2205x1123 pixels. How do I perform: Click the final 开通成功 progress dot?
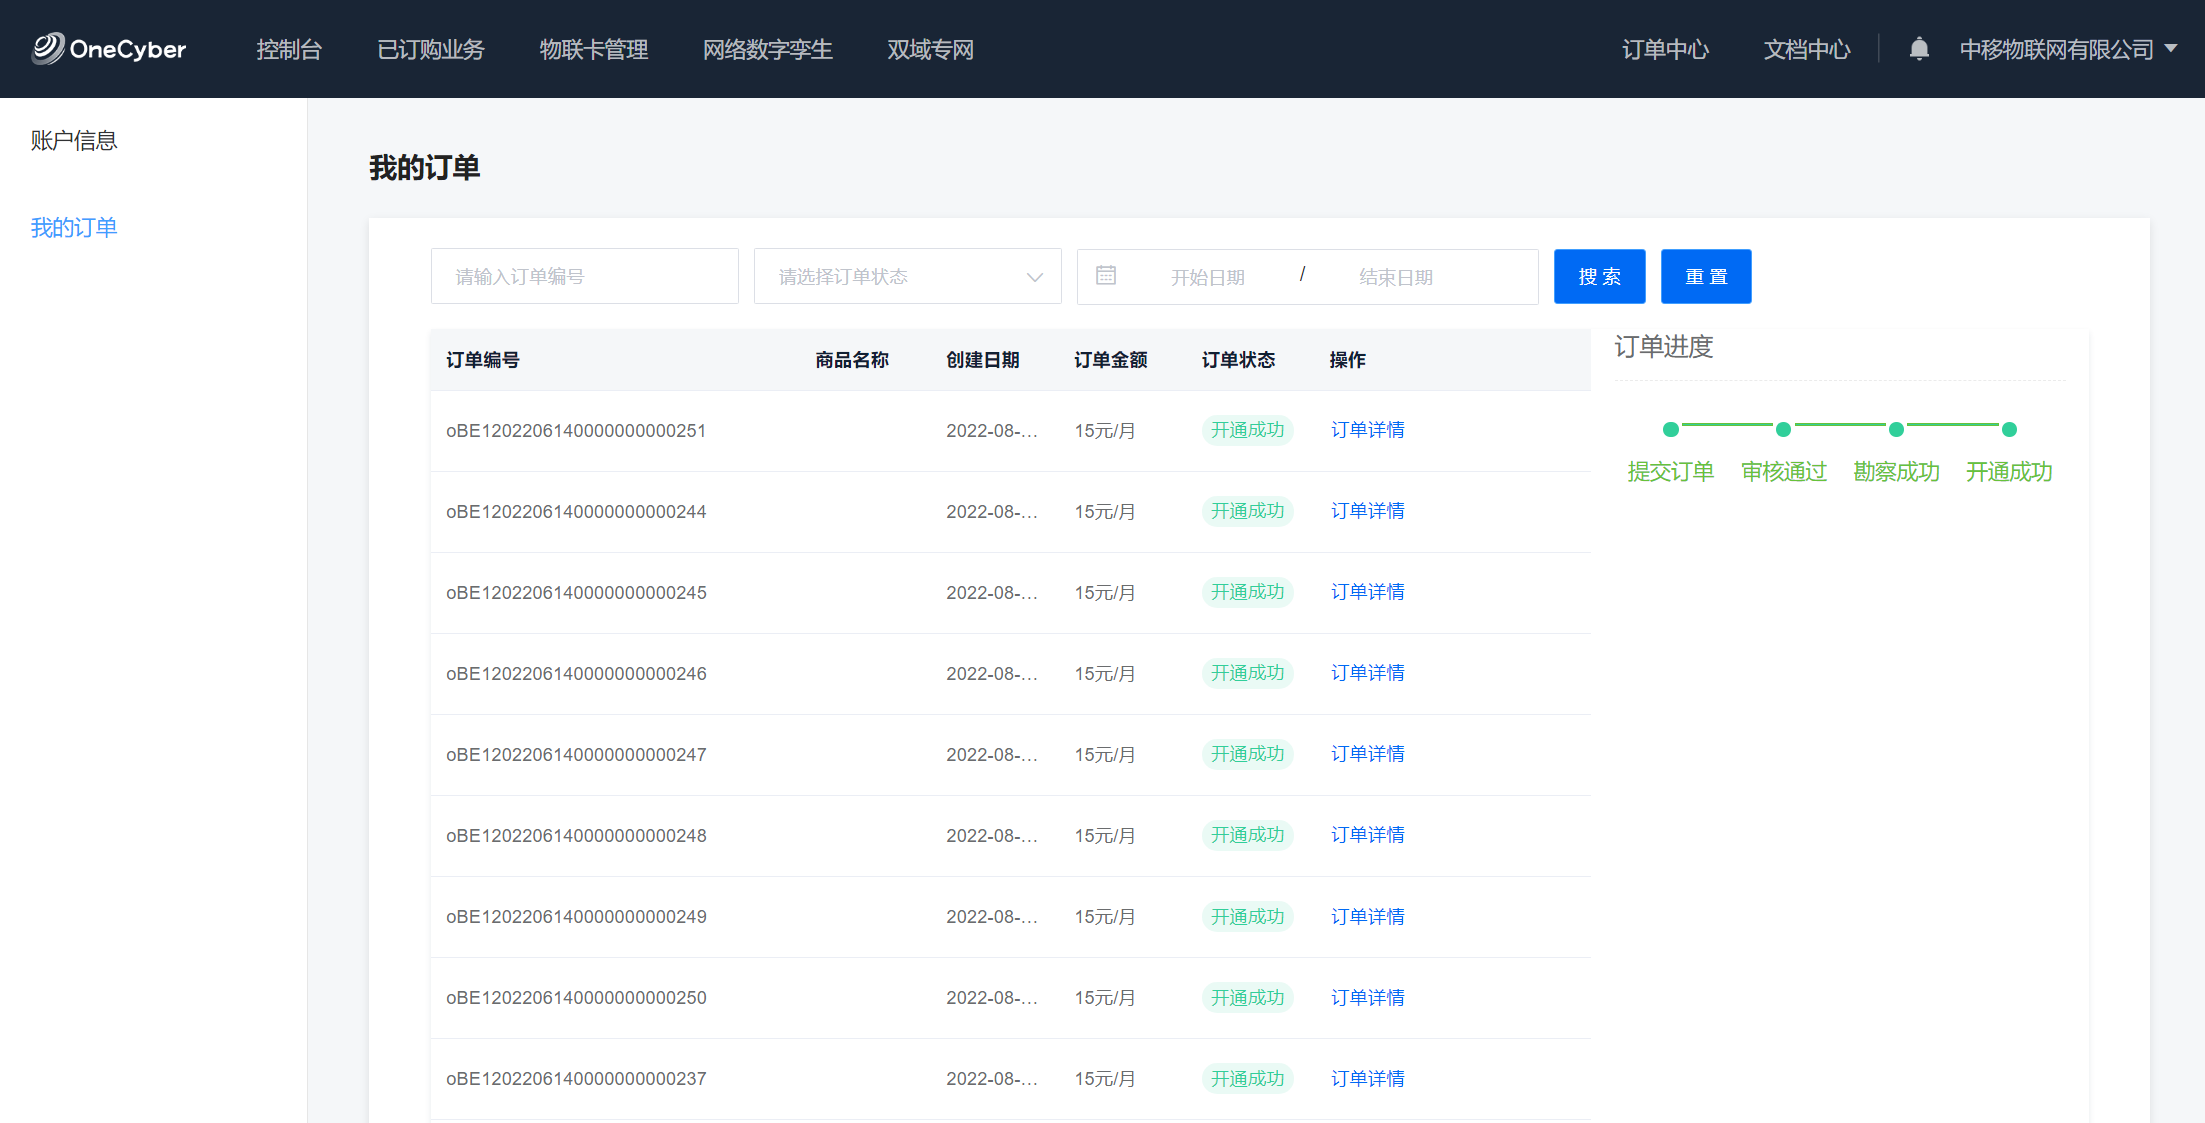[2009, 430]
